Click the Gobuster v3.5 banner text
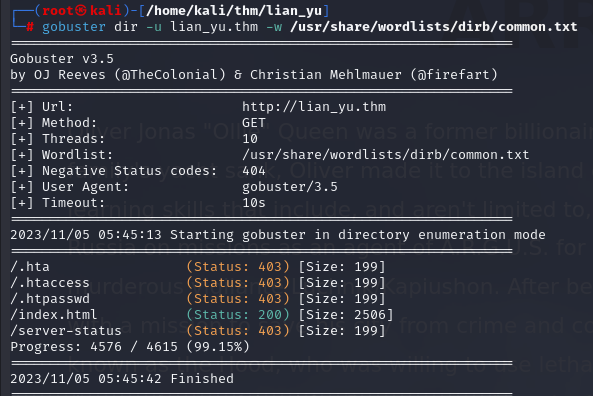Screen dimensions: 593x396 (x=62, y=59)
